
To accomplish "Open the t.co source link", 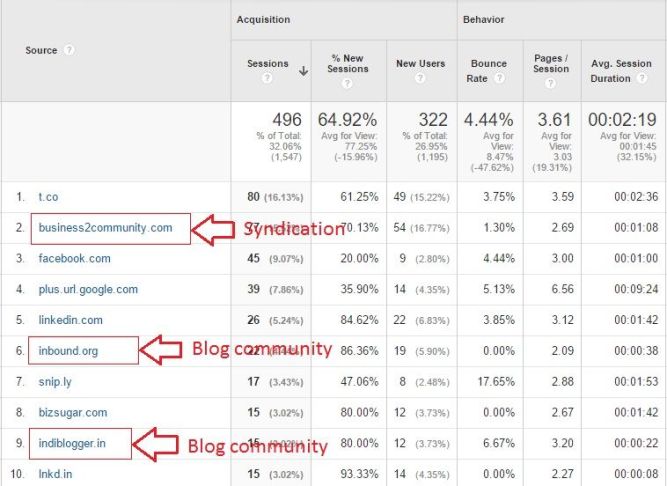I will [48, 197].
